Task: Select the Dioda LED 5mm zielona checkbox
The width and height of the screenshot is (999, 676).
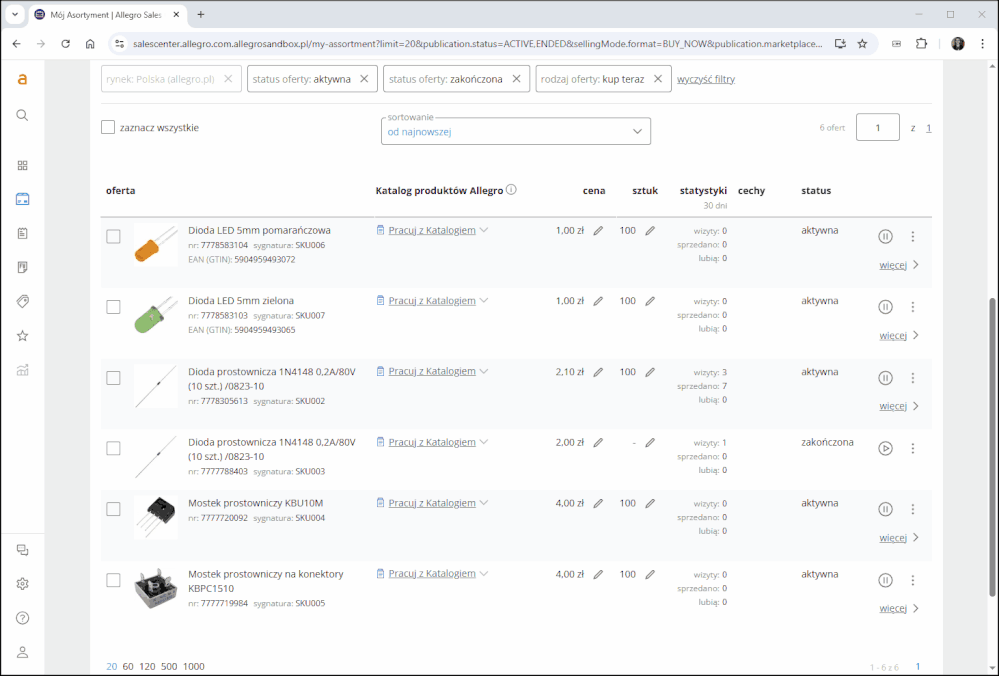Action: pyautogui.click(x=113, y=307)
